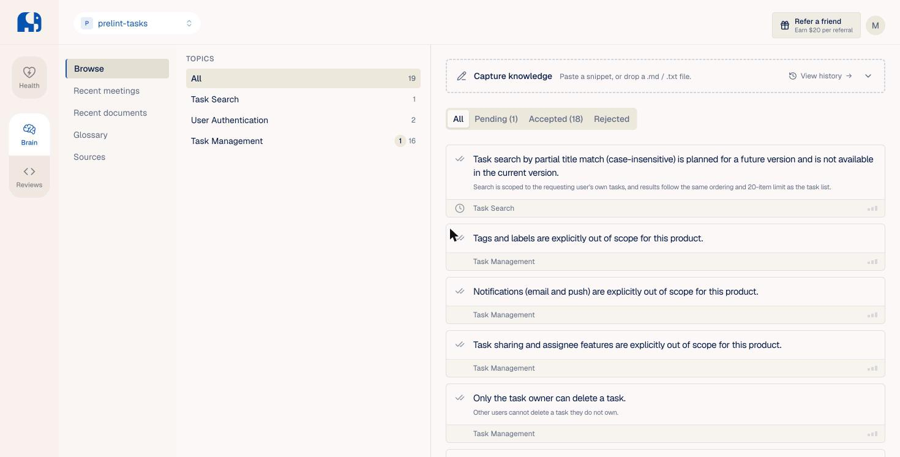Click confidence bars icon on Task sharing card
The image size is (900, 457).
(872, 368)
